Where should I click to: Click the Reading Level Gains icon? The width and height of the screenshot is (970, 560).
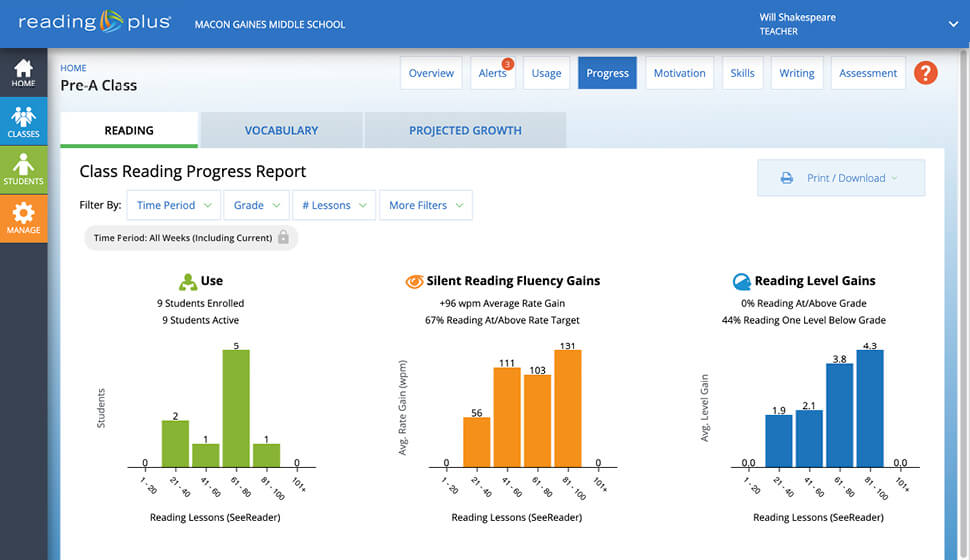pyautogui.click(x=741, y=282)
